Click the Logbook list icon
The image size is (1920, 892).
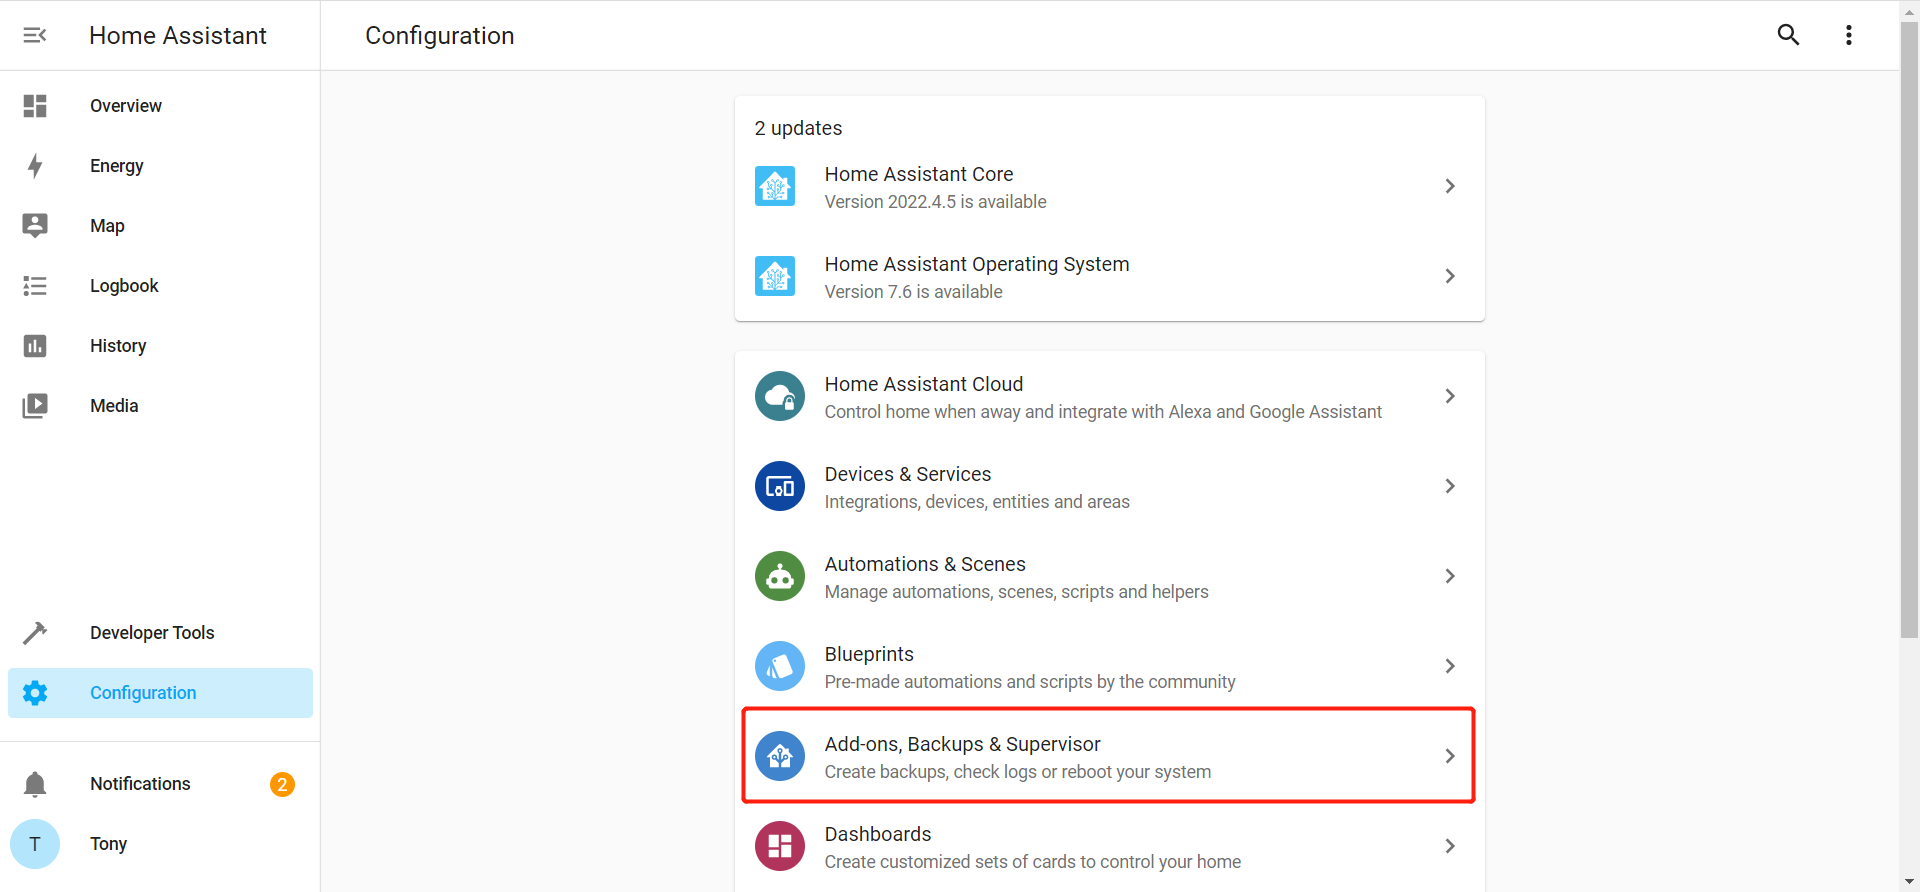[x=35, y=286]
